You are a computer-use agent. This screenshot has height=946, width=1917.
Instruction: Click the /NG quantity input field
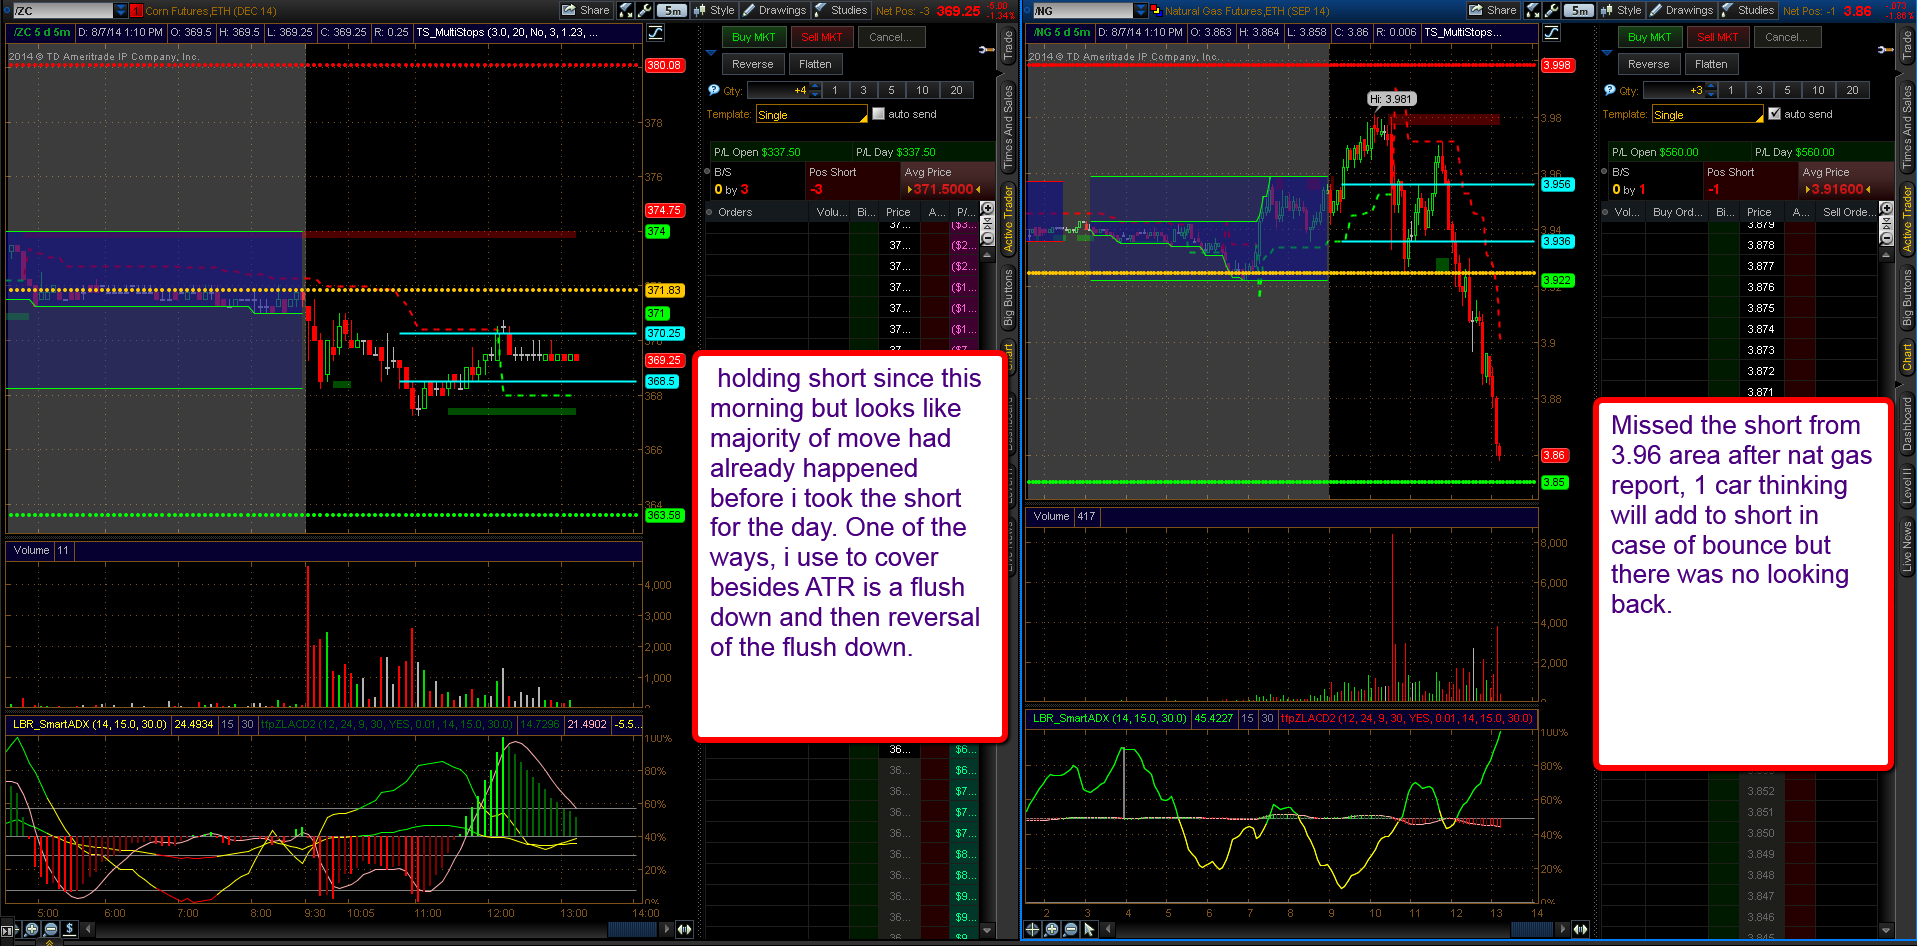1674,90
